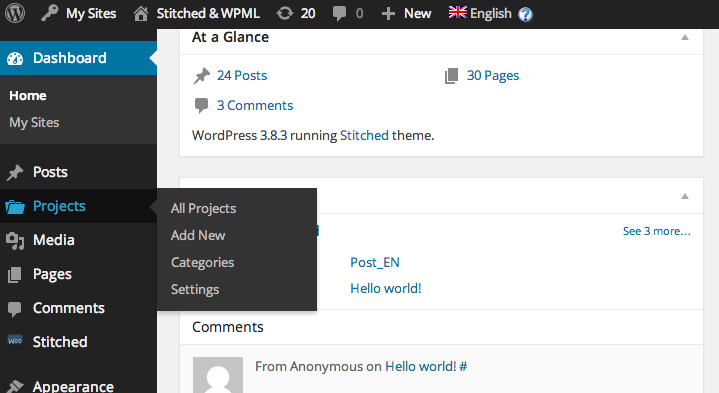Open Categories in Projects submenu
This screenshot has height=393, width=719.
point(203,262)
